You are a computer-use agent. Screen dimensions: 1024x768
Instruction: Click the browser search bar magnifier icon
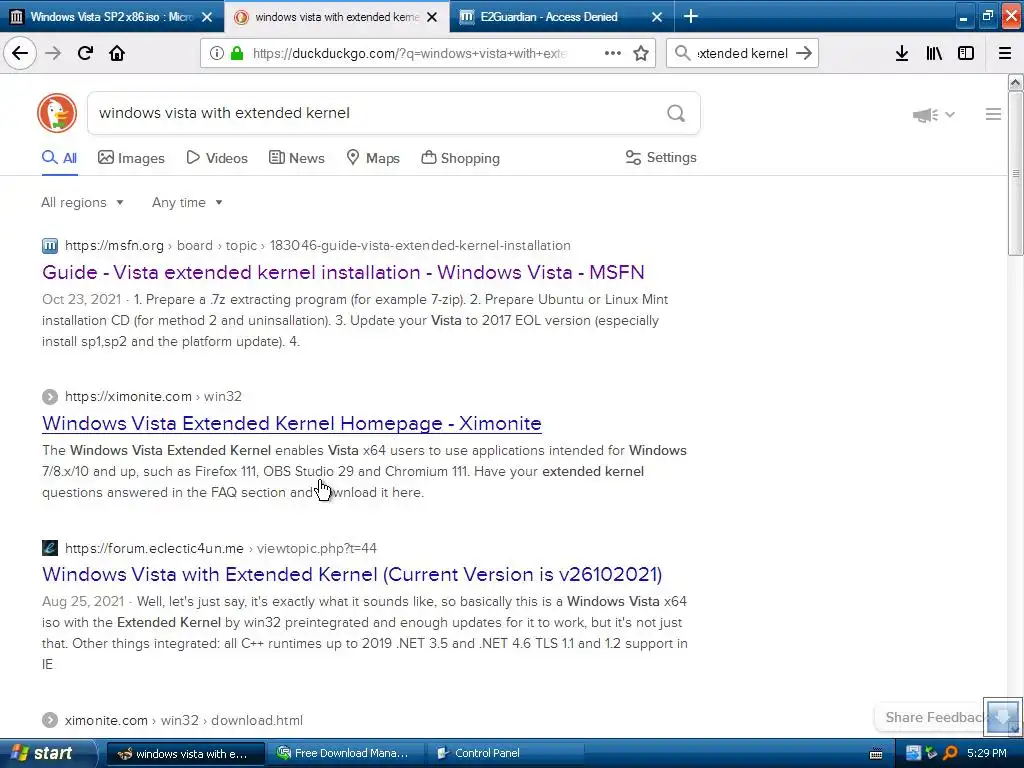click(682, 53)
